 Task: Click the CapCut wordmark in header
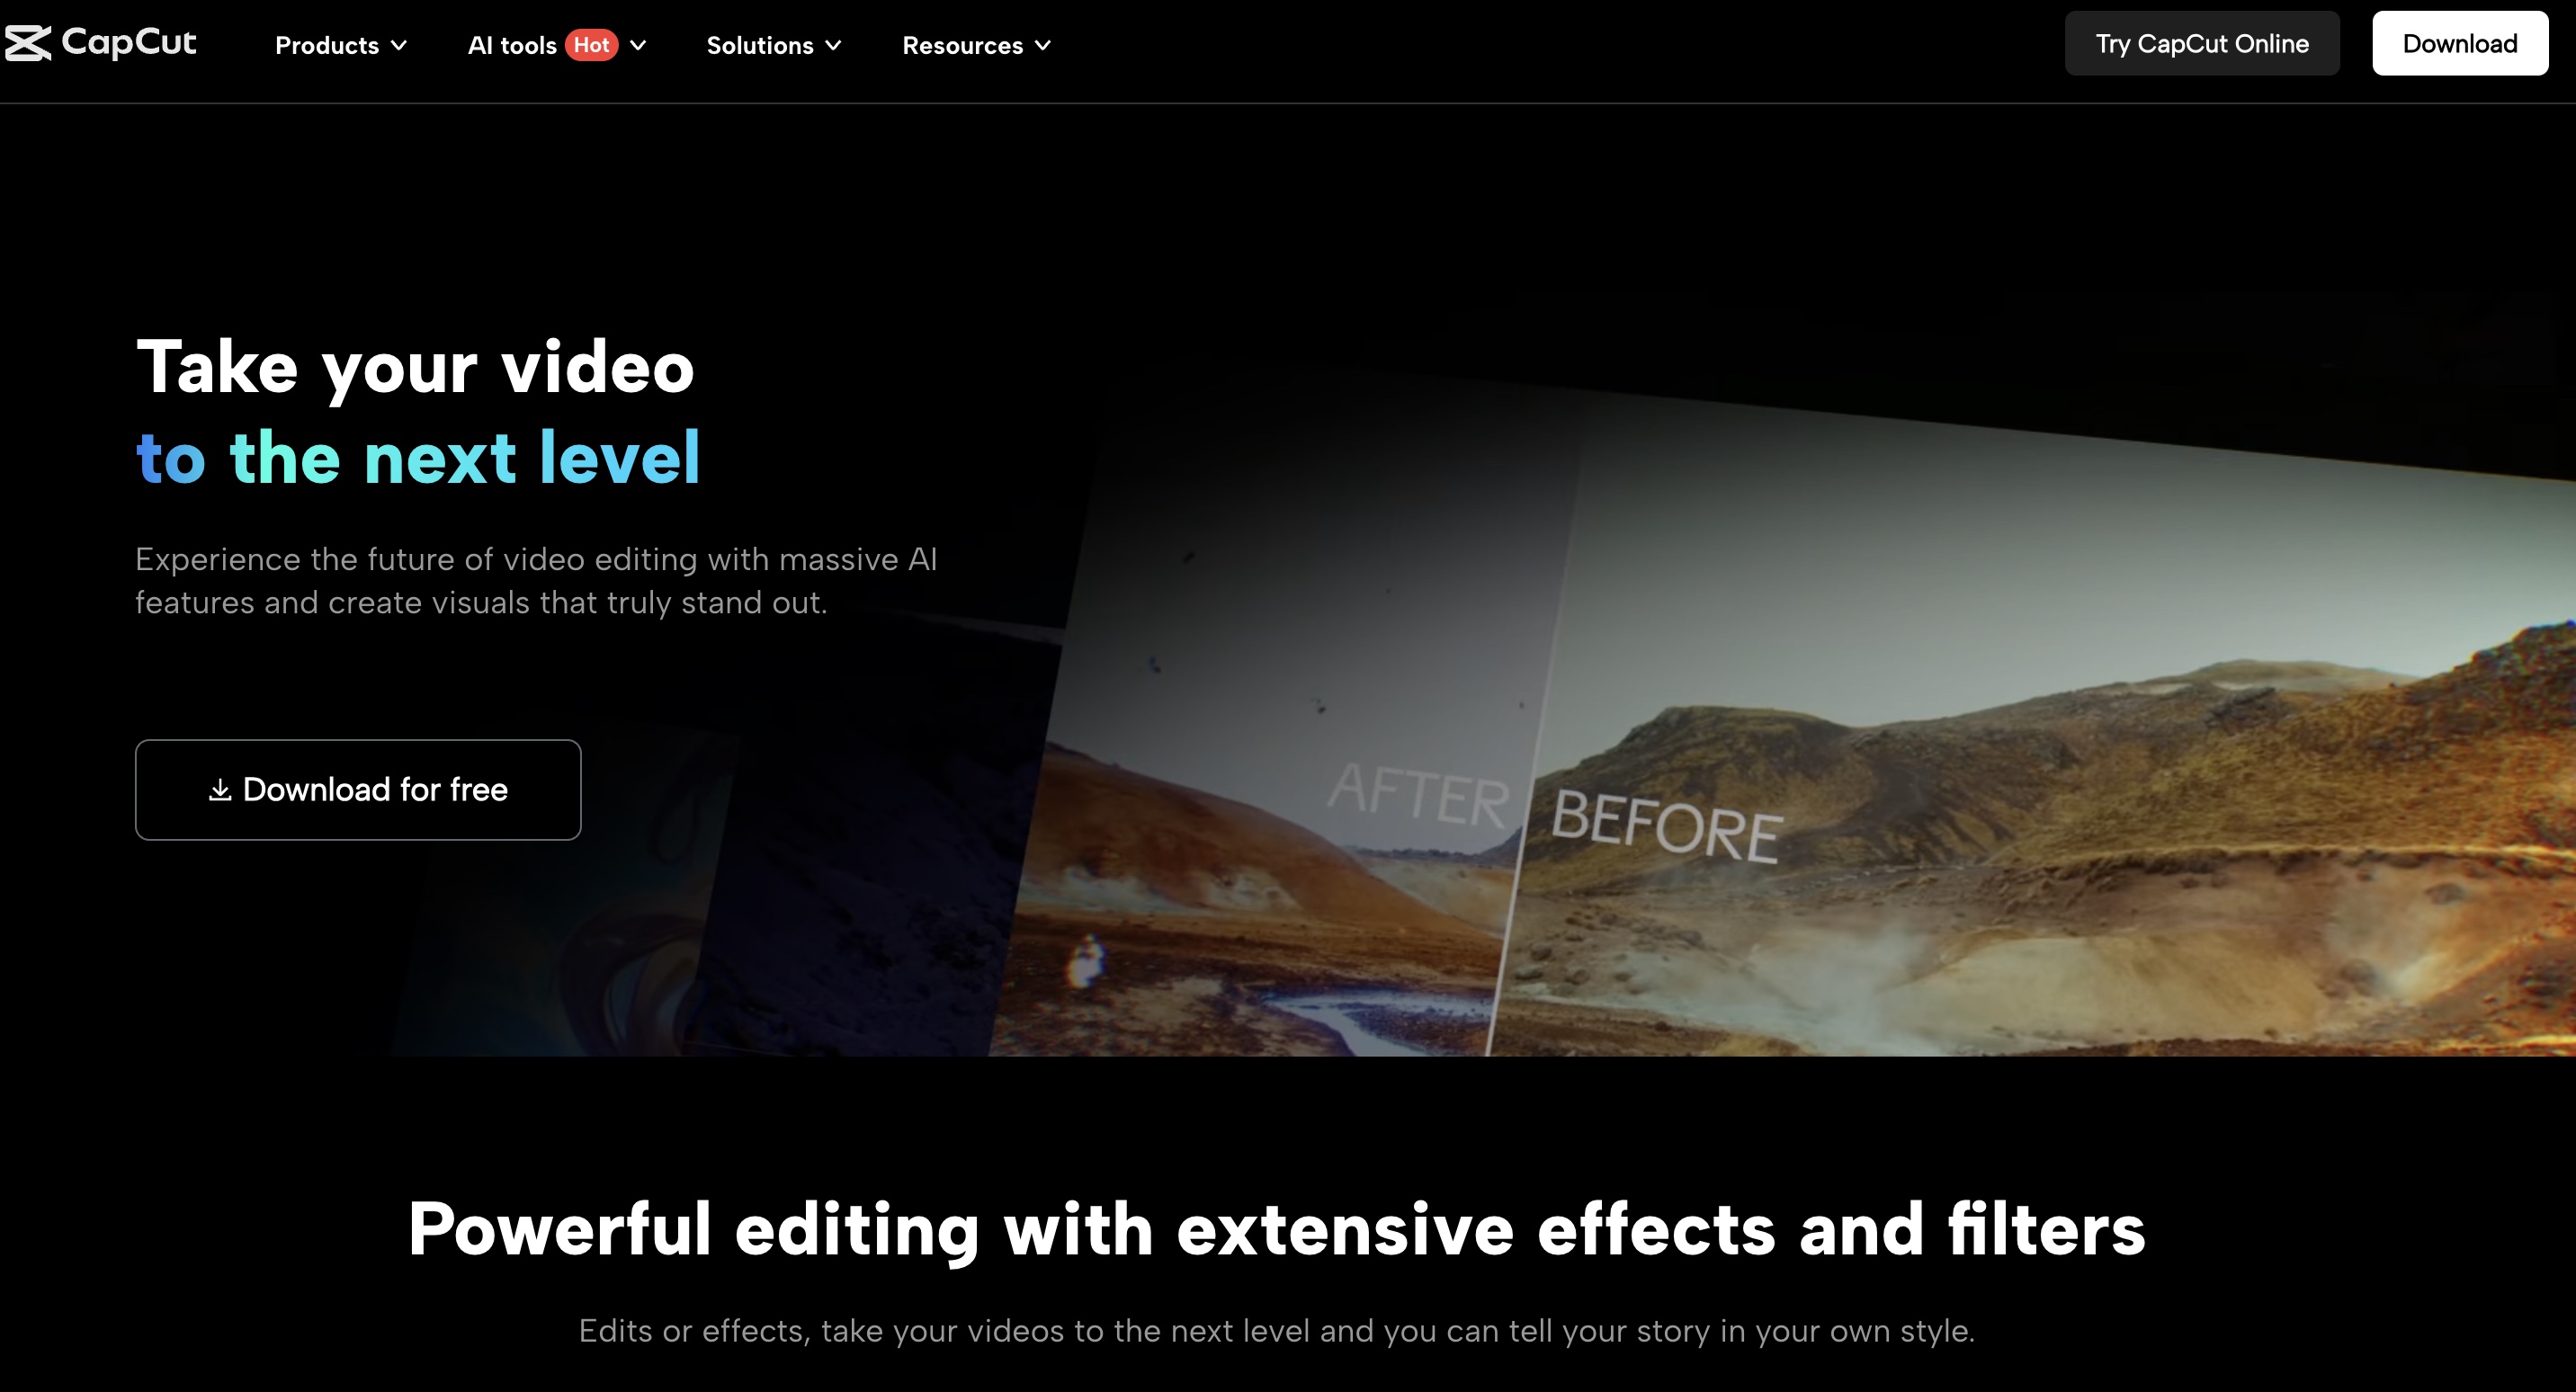point(129,42)
